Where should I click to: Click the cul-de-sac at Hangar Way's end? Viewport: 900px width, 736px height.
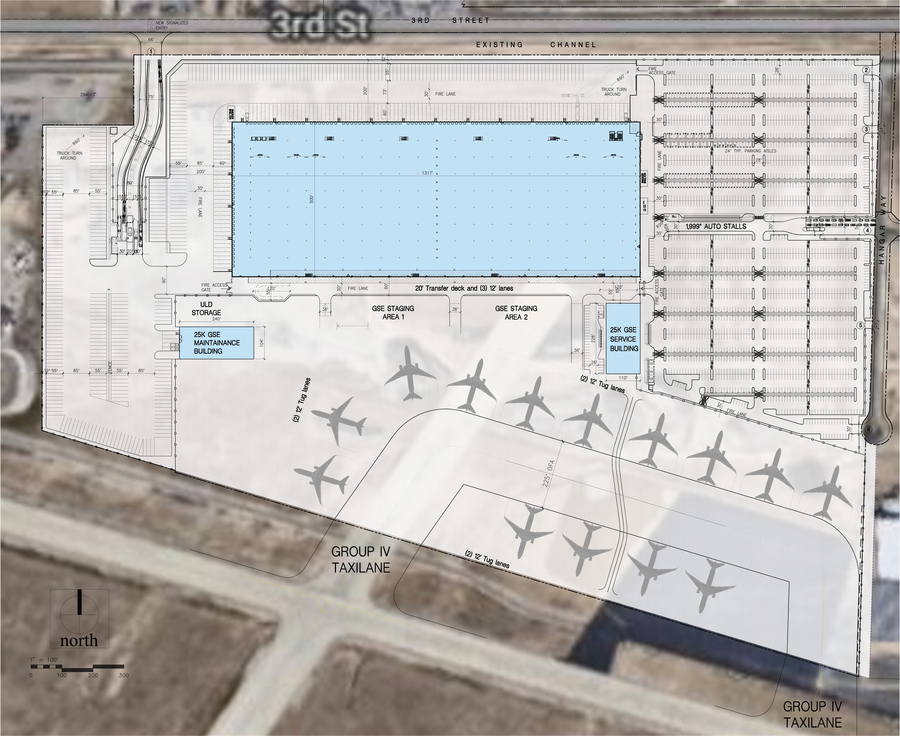pyautogui.click(x=875, y=429)
